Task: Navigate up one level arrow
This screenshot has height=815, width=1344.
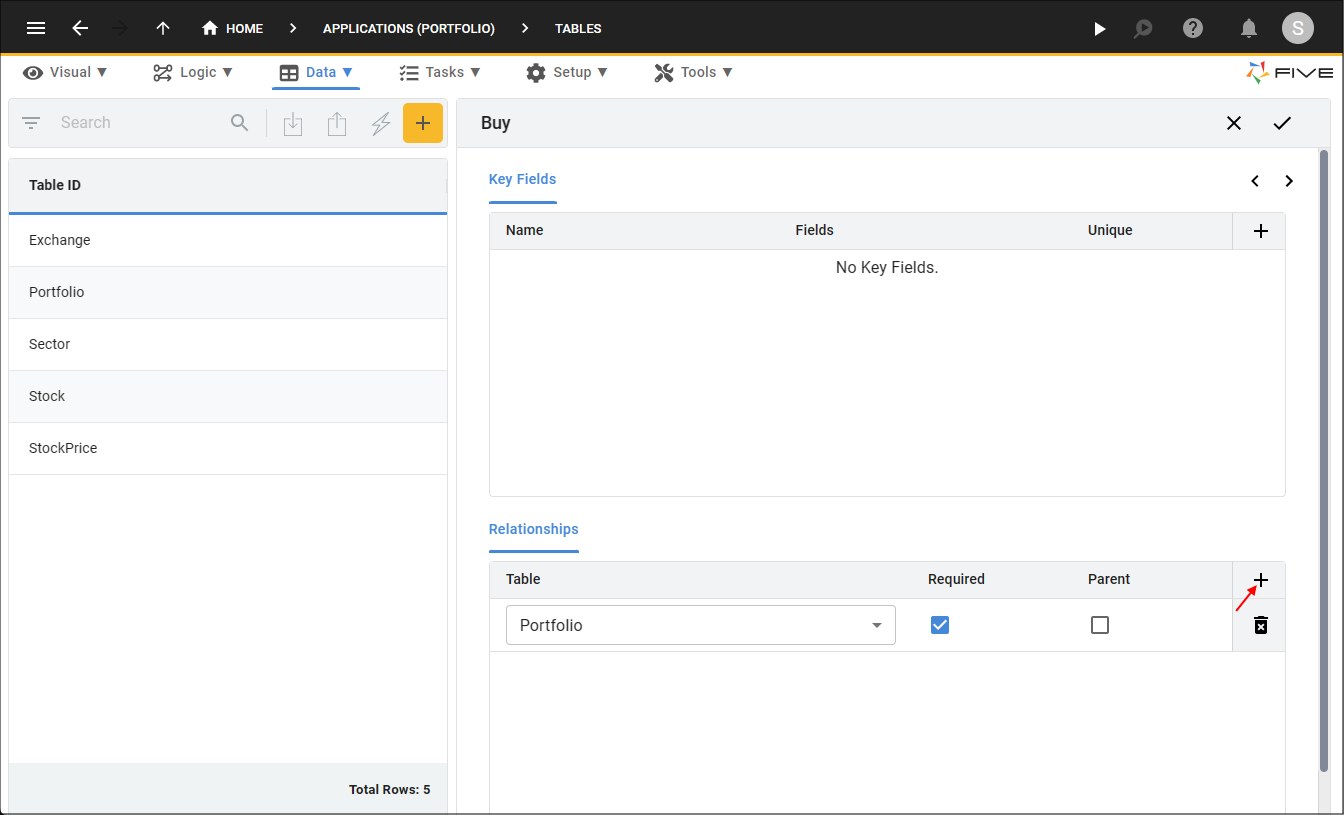Action: pyautogui.click(x=163, y=28)
